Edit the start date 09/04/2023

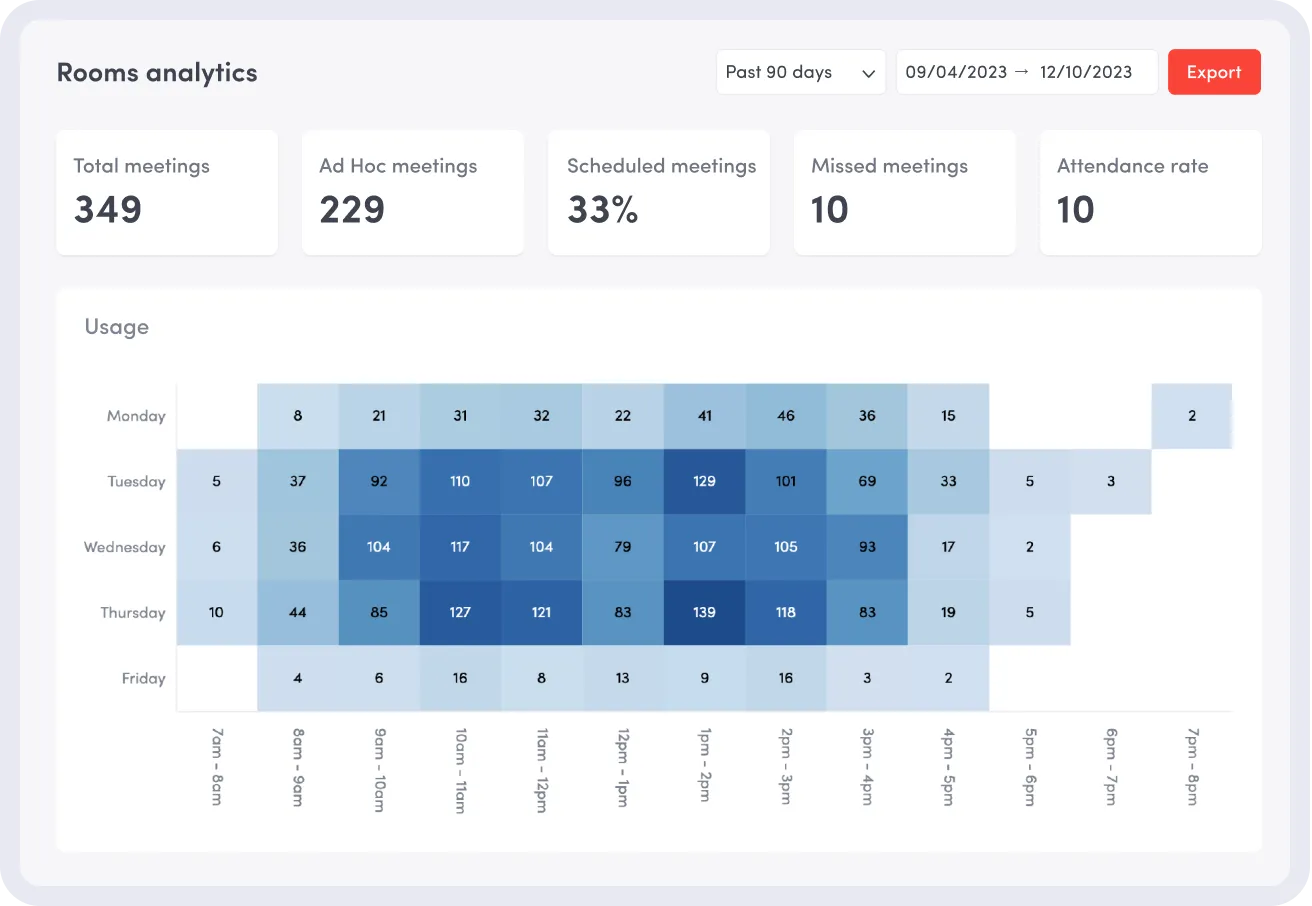[x=956, y=71]
